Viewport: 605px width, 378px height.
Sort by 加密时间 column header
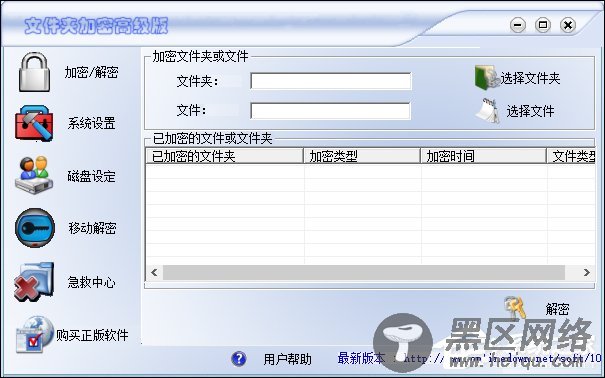tap(483, 156)
